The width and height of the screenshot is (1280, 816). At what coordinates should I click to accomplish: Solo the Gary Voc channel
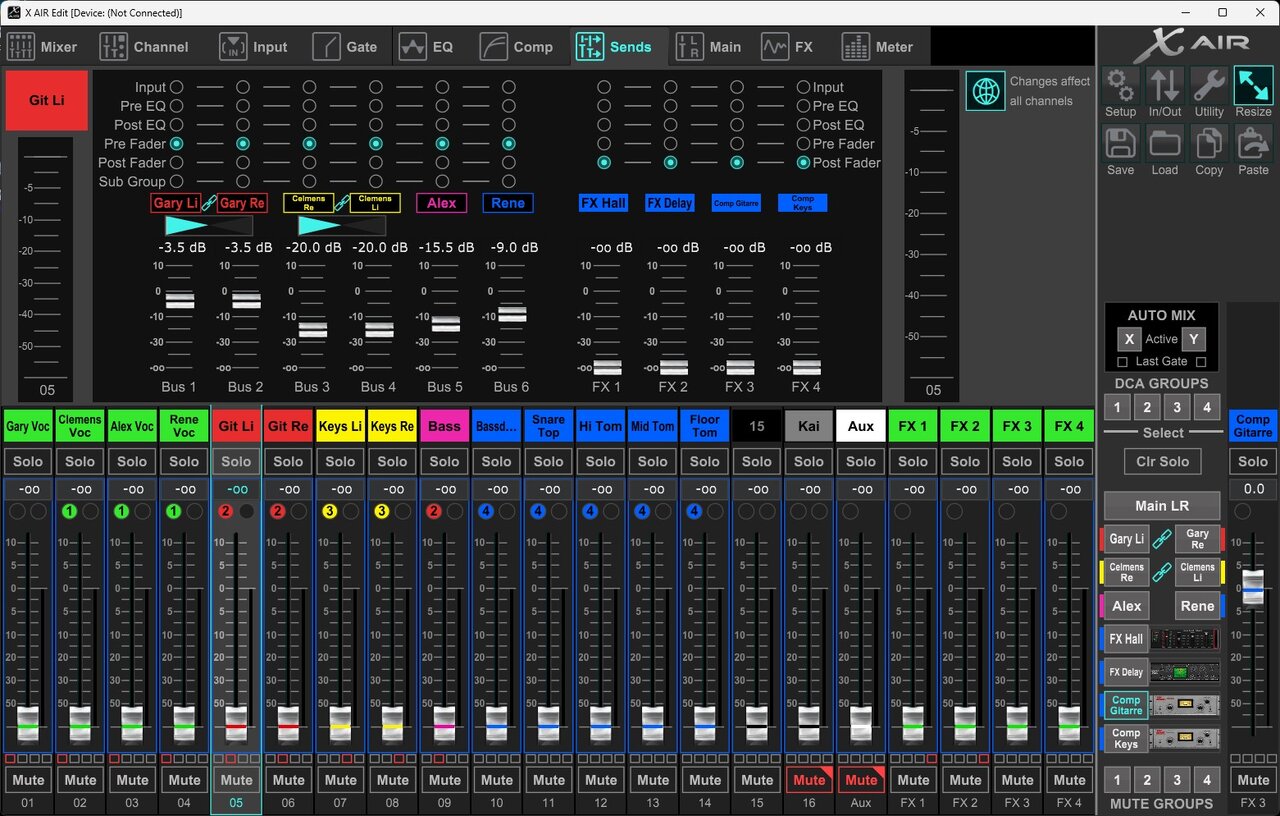(28, 461)
